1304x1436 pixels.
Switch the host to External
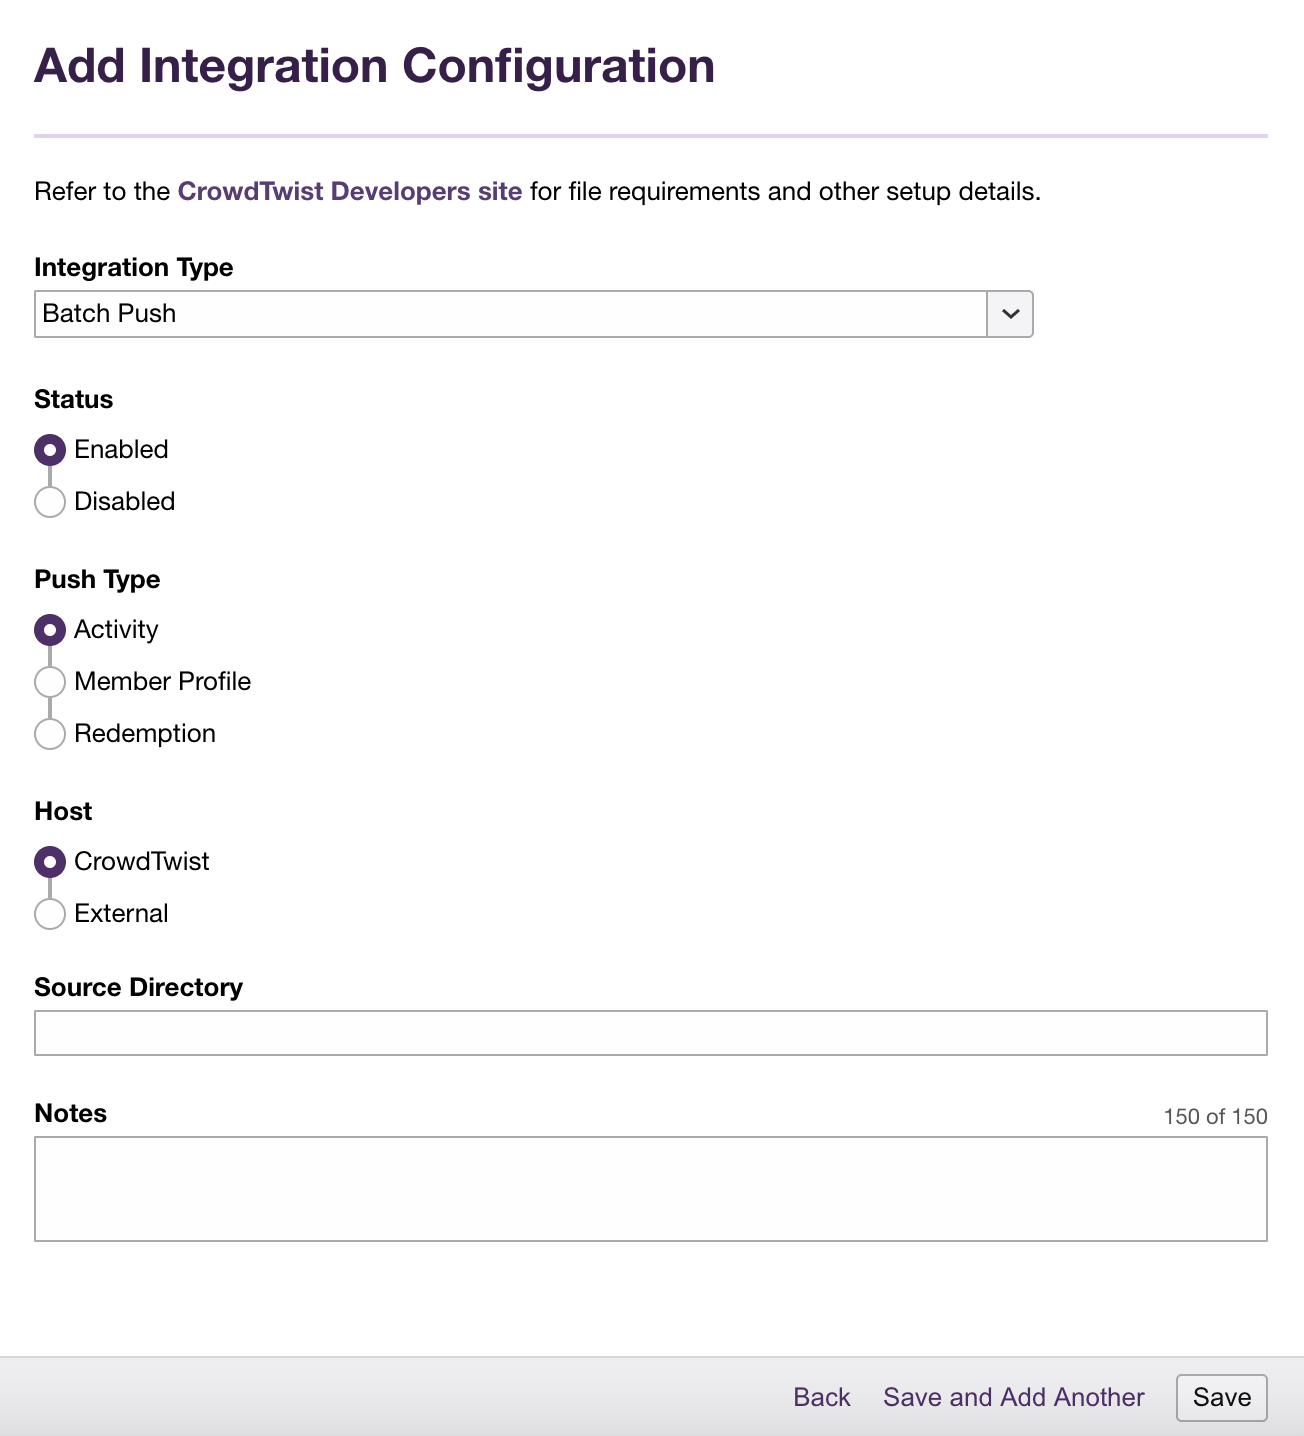pos(49,913)
